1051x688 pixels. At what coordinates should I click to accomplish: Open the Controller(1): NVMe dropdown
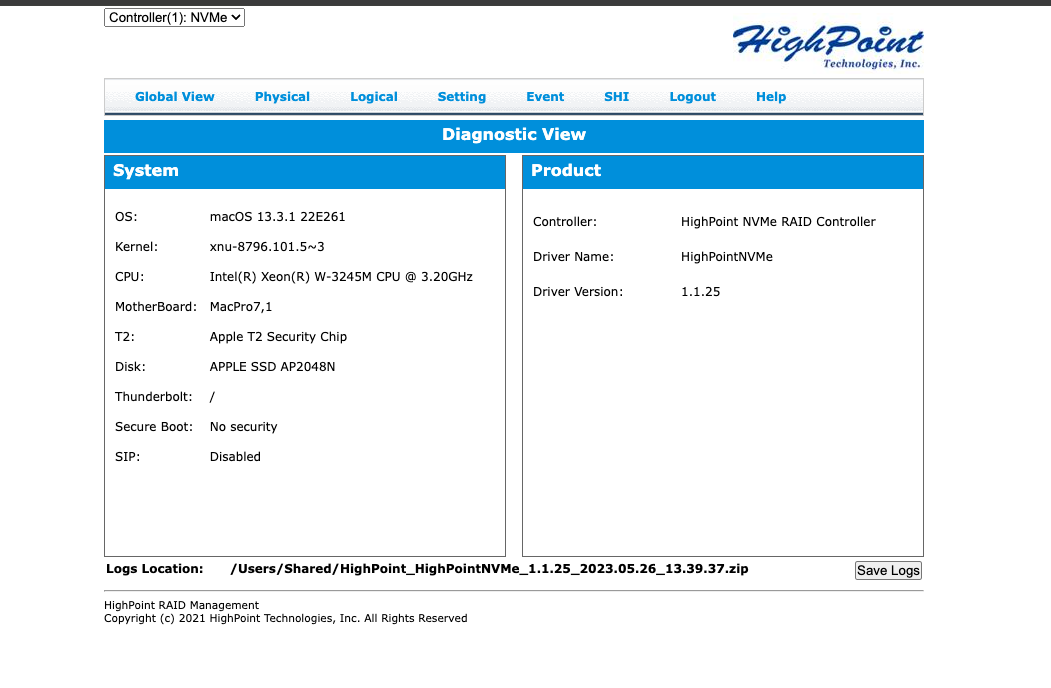point(174,17)
